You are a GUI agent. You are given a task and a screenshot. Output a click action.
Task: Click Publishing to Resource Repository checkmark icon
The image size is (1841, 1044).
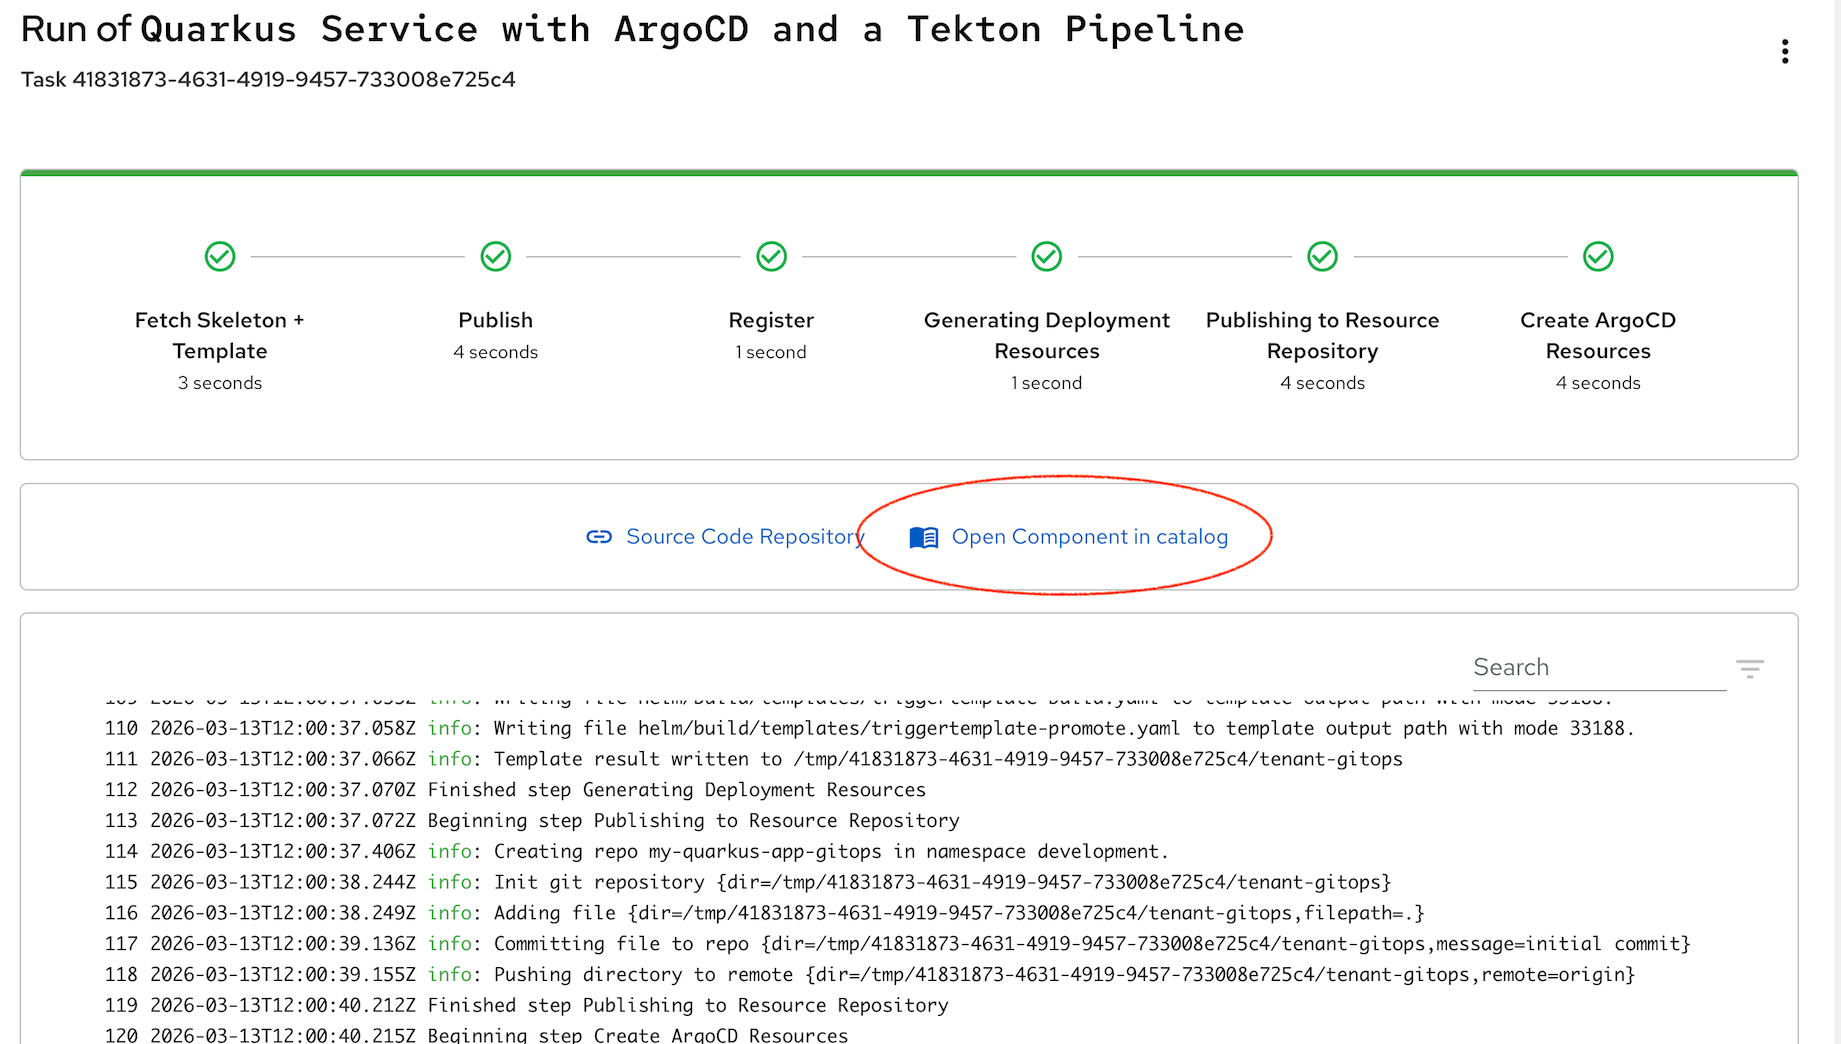[1322, 257]
